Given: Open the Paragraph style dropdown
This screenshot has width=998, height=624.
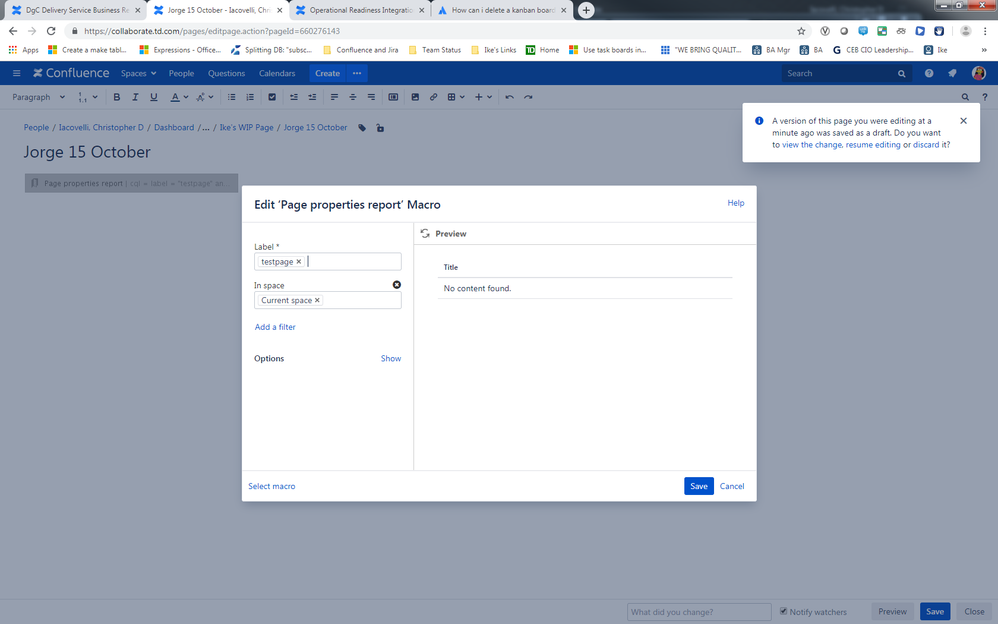Looking at the screenshot, I should [x=38, y=97].
